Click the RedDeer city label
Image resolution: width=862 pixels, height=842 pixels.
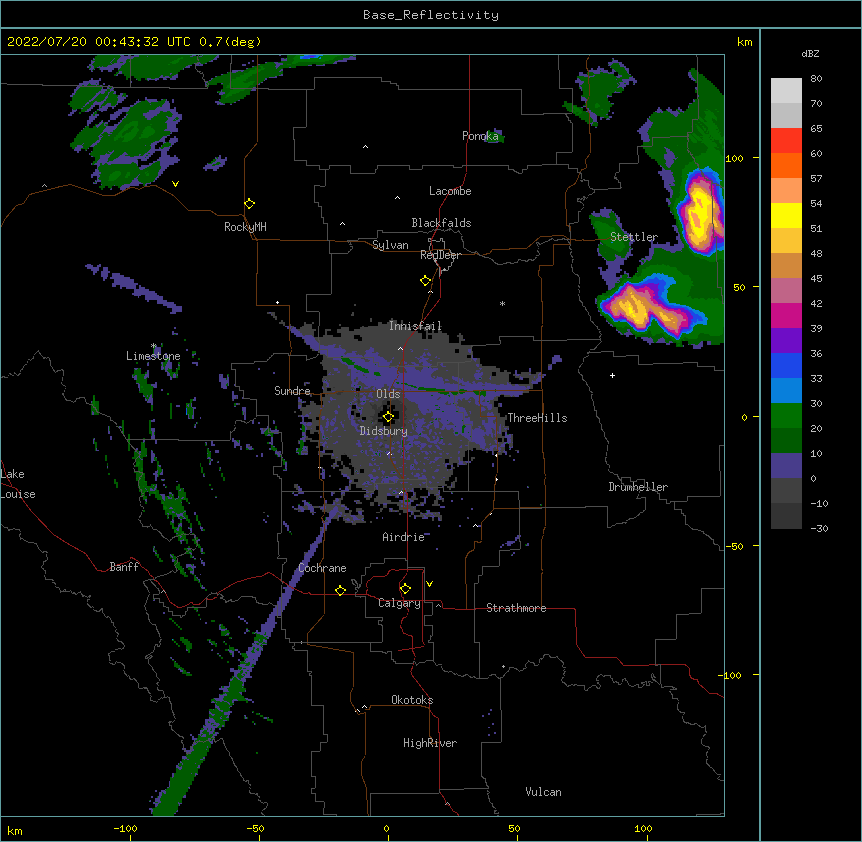click(x=440, y=255)
